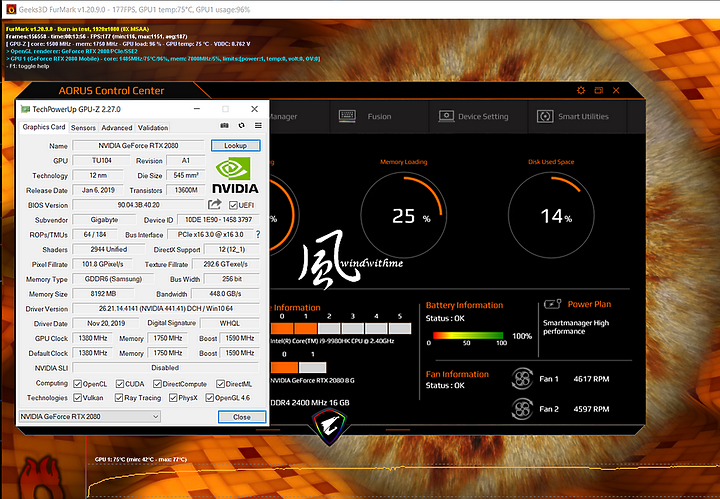Click the Digital Signature WHQL value
Screen dimensions: 720x499
[x=230, y=323]
